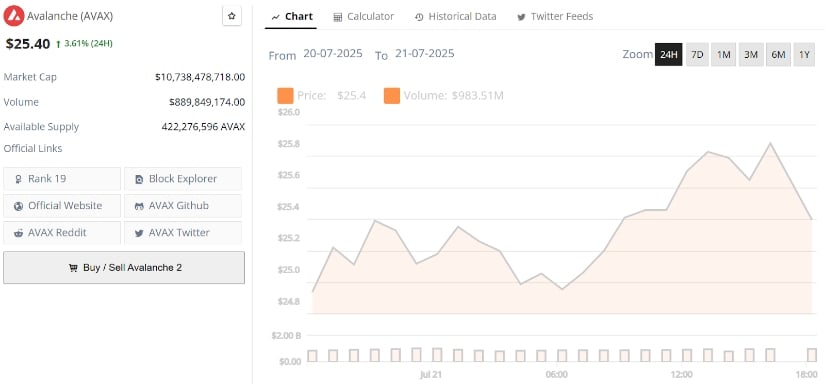Open the From date field 20-07-2025
This screenshot has height=384, width=825.
(333, 54)
